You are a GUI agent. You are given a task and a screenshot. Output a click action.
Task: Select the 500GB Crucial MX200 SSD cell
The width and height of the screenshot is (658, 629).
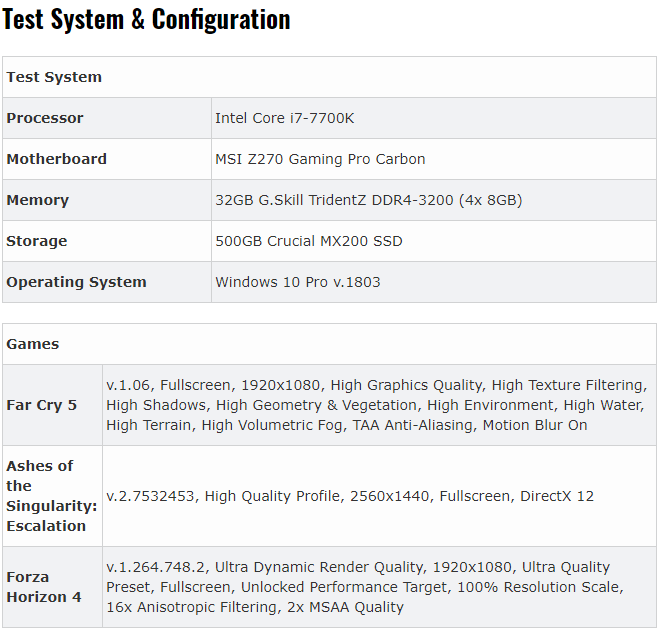point(434,241)
